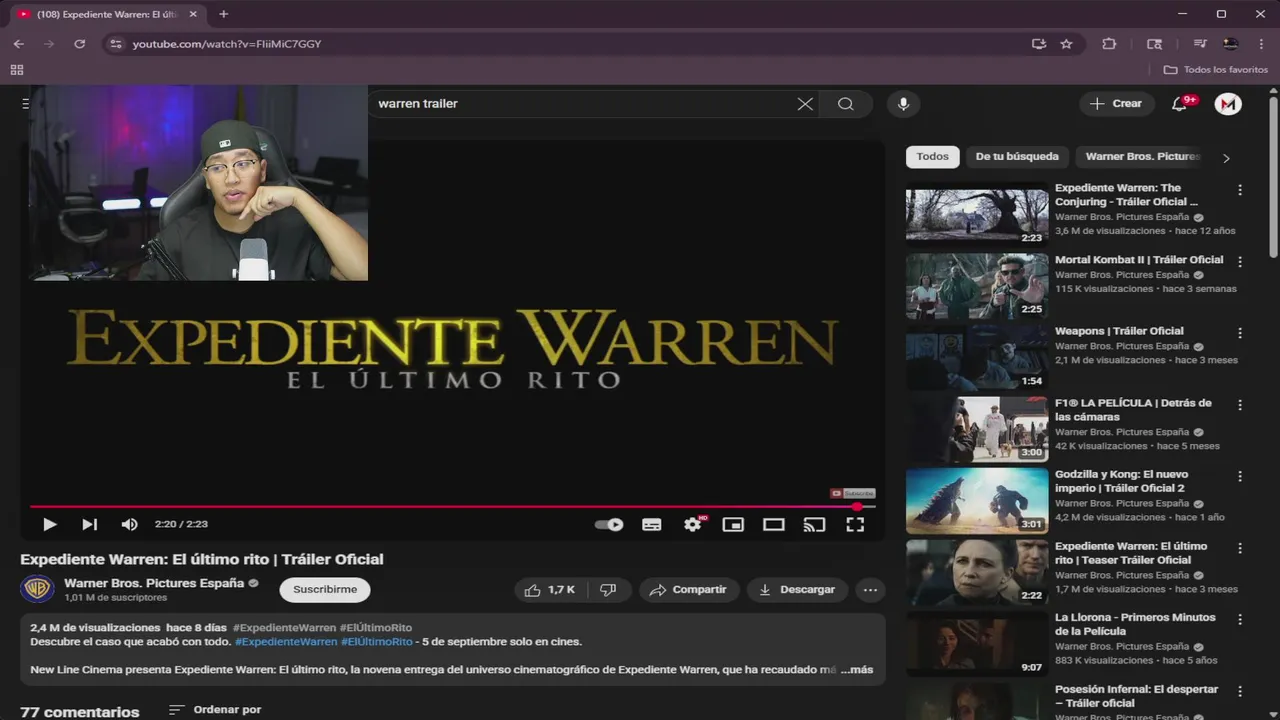The width and height of the screenshot is (1280, 720).
Task: Click Descargar download button
Action: (x=797, y=590)
